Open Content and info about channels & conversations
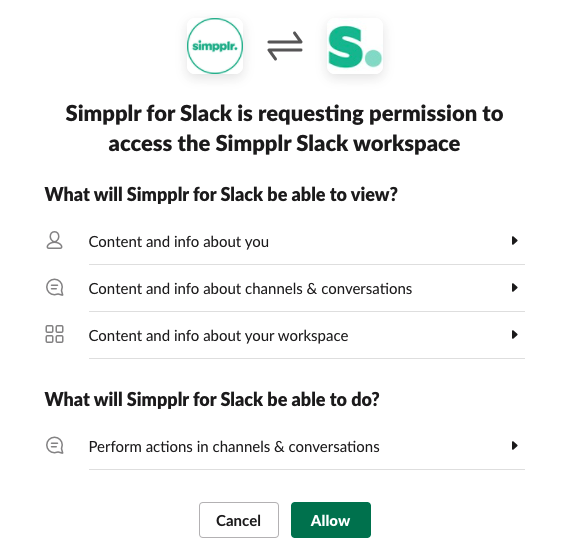 pos(307,288)
